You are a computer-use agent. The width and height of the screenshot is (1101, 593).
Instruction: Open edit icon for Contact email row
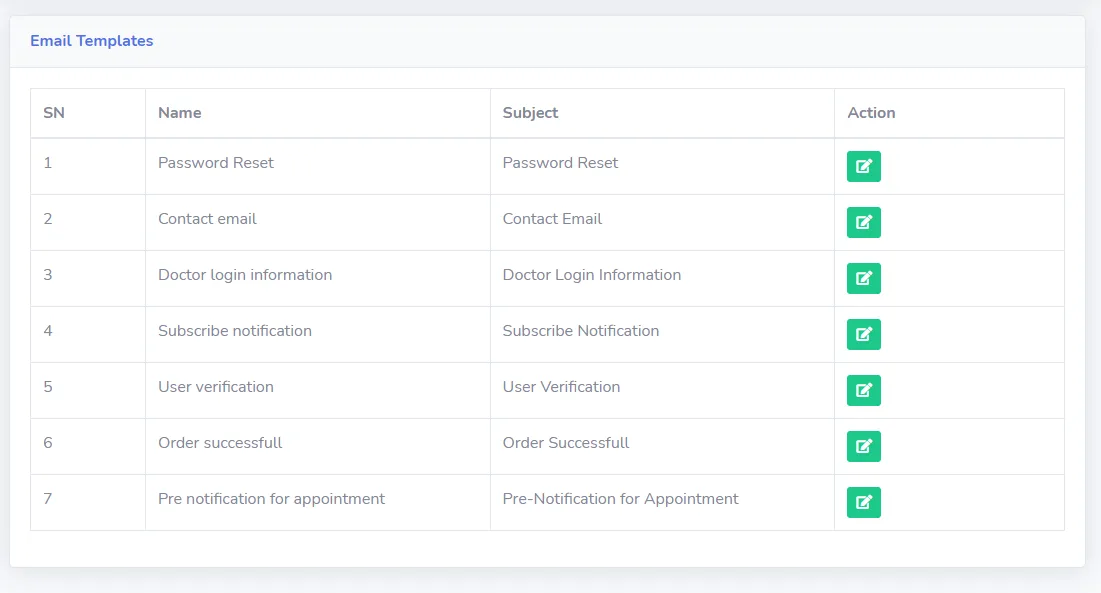tap(864, 222)
